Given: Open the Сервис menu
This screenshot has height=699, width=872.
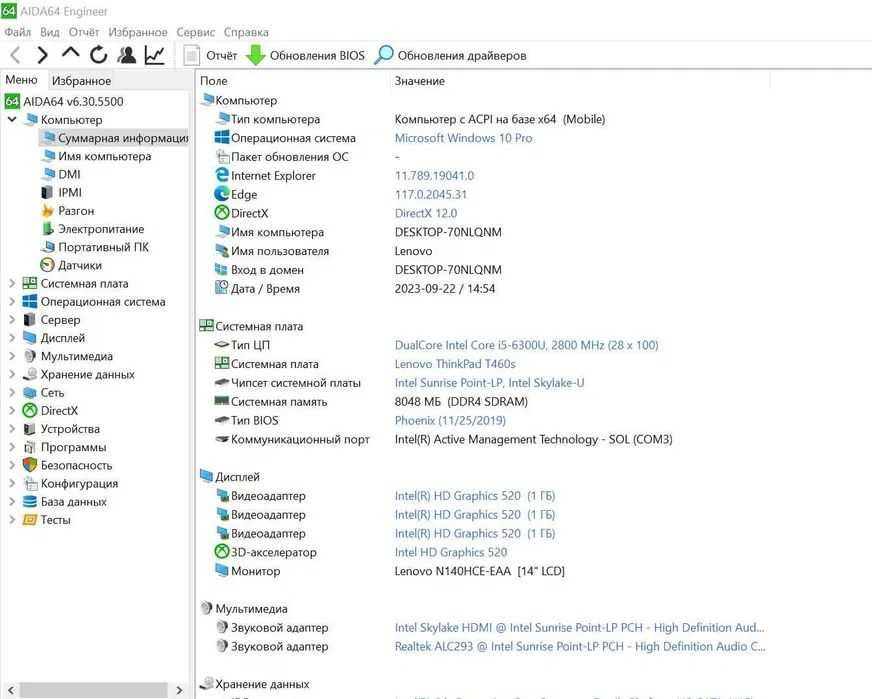Looking at the screenshot, I should [195, 32].
